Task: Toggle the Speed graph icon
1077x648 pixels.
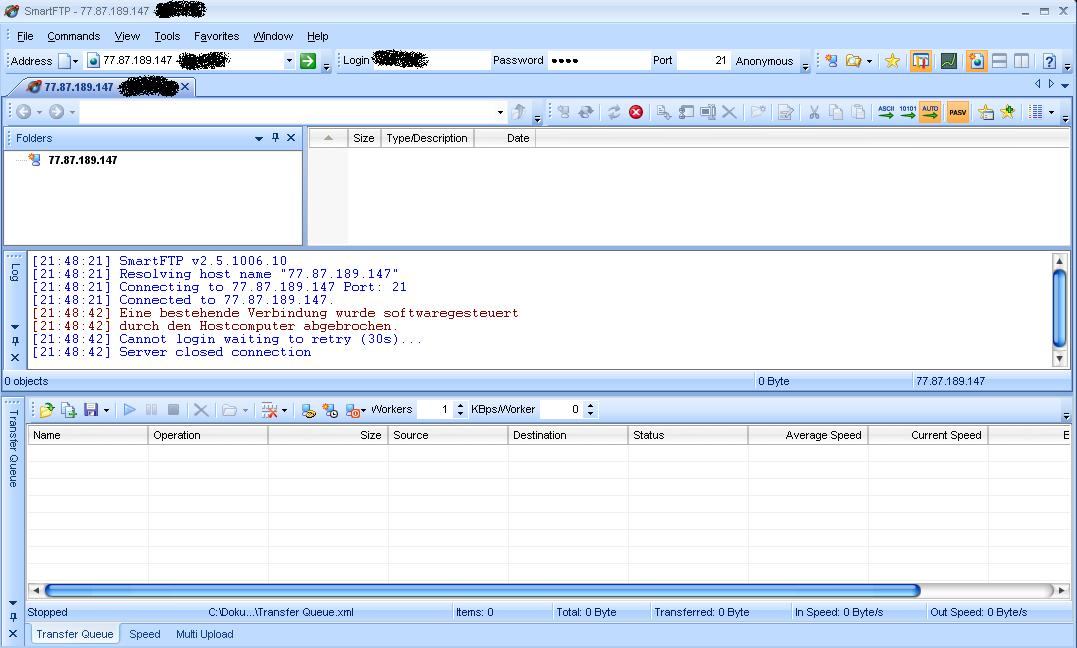Action: [949, 61]
